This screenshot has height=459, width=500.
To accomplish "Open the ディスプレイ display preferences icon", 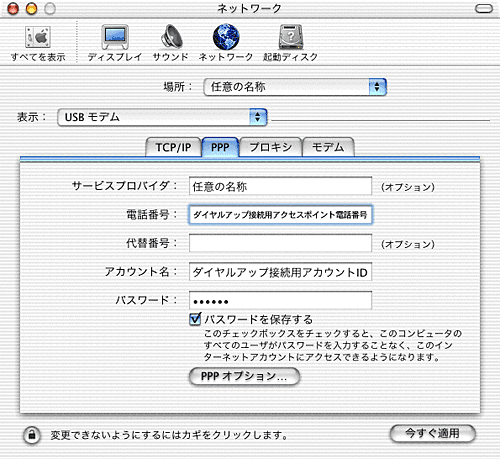I will [x=115, y=37].
